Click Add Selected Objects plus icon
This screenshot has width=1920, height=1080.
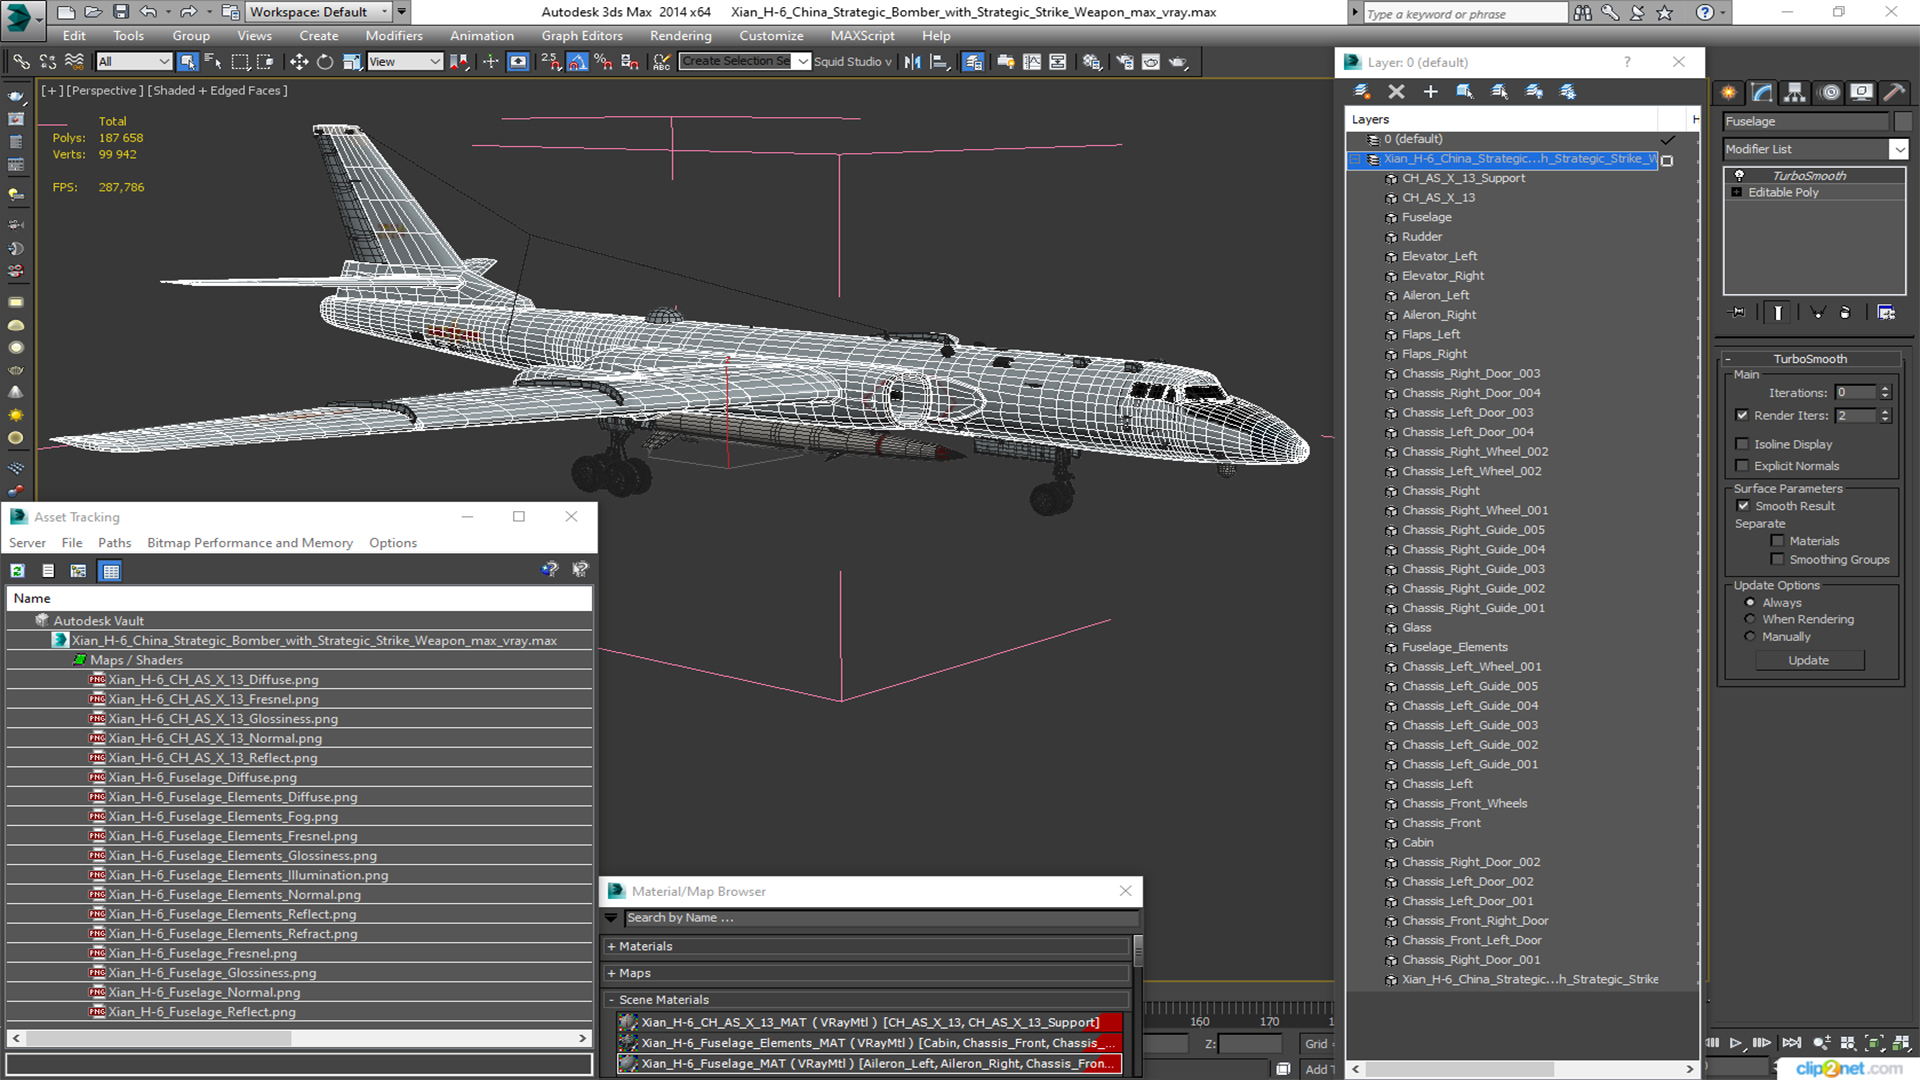click(1431, 91)
